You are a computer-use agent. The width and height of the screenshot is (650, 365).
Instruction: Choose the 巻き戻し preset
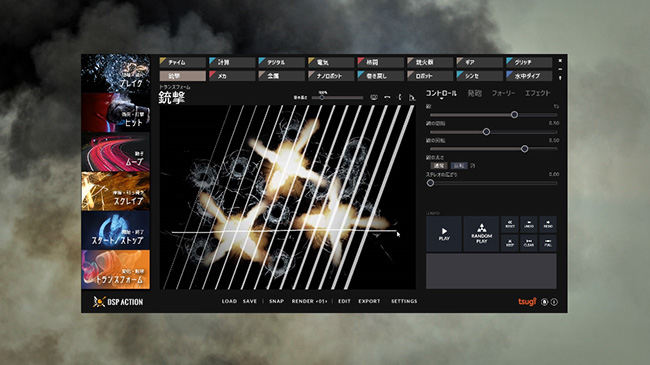[x=380, y=76]
